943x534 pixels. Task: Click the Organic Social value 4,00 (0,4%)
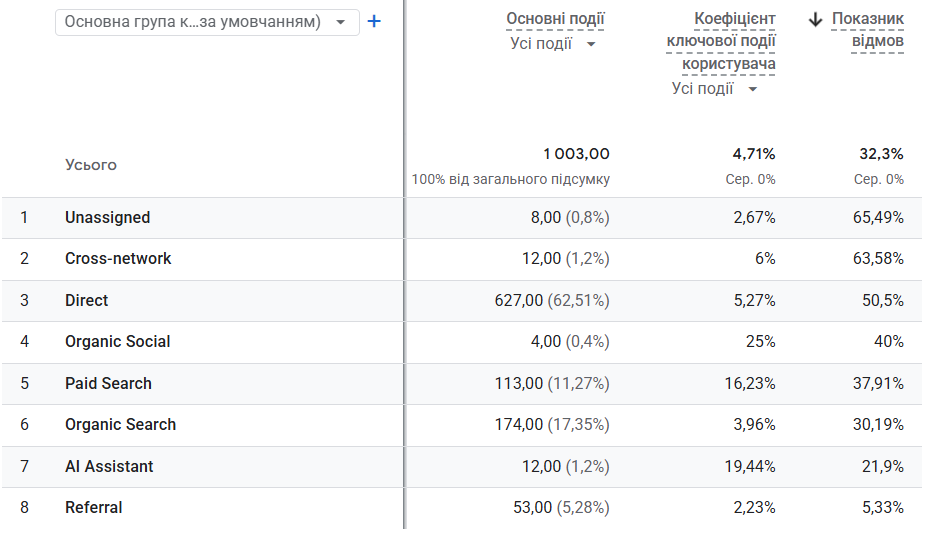click(x=570, y=342)
